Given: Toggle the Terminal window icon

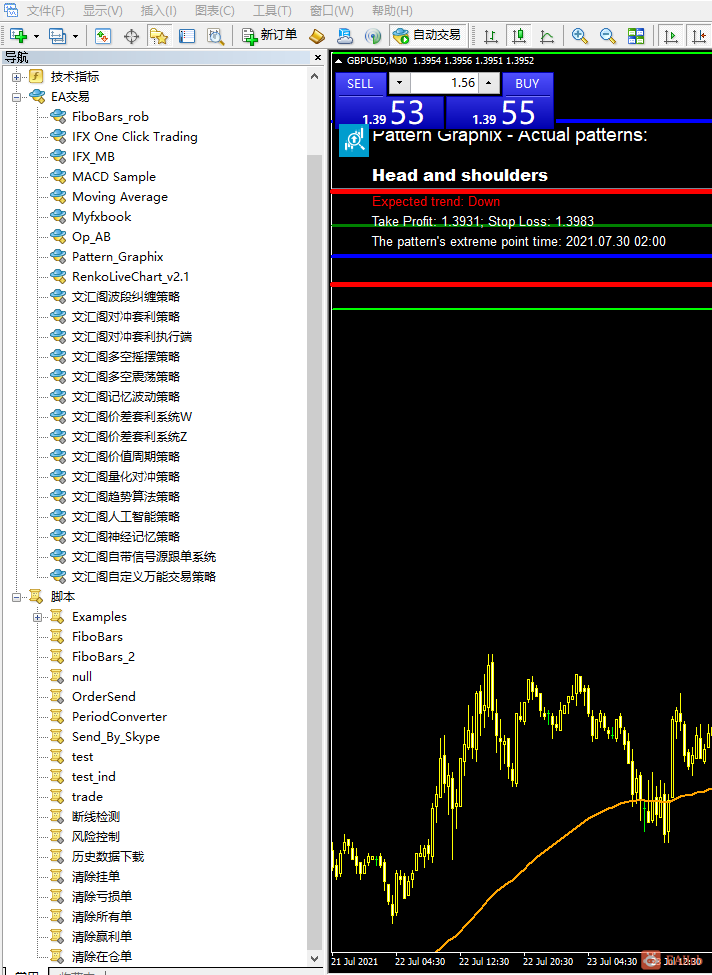Looking at the screenshot, I should pos(187,36).
